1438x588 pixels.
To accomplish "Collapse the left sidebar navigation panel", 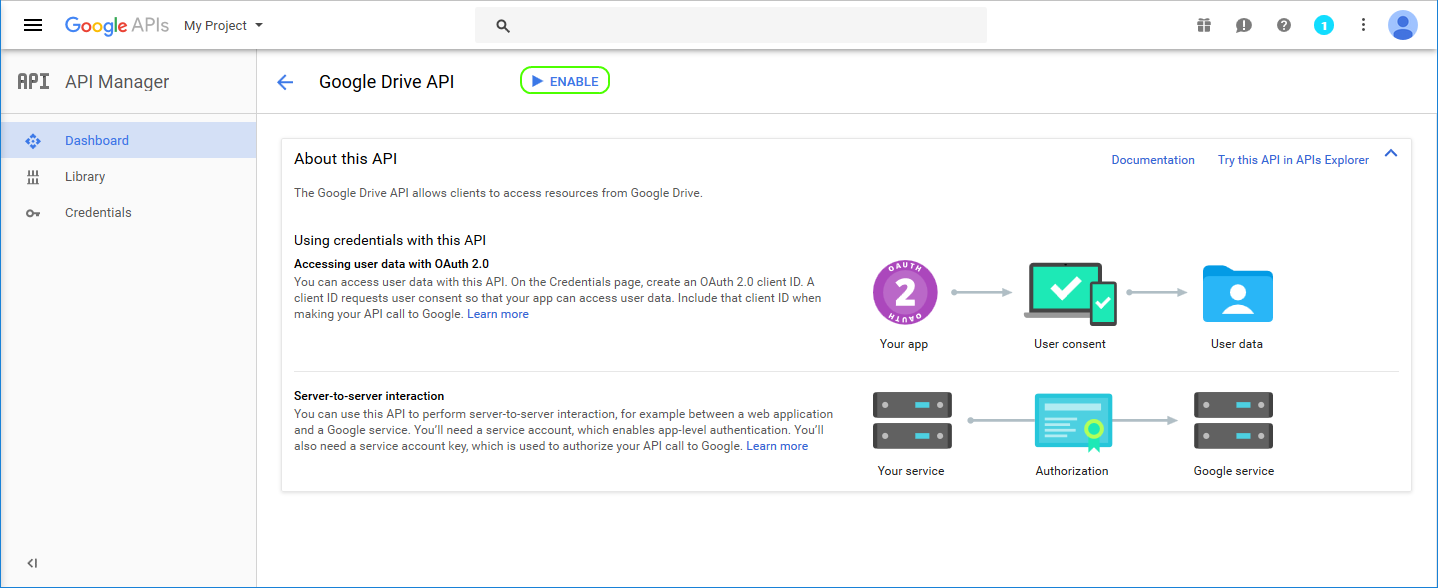I will click(32, 563).
